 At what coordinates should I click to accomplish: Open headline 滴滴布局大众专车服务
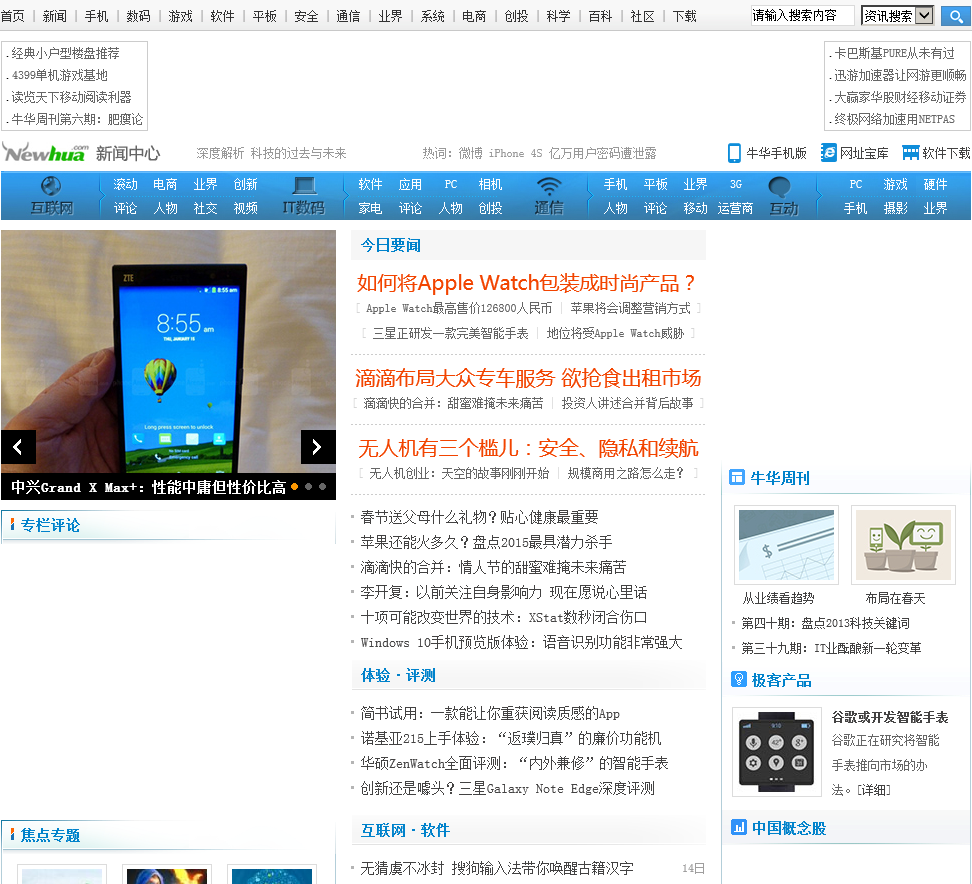(x=528, y=378)
